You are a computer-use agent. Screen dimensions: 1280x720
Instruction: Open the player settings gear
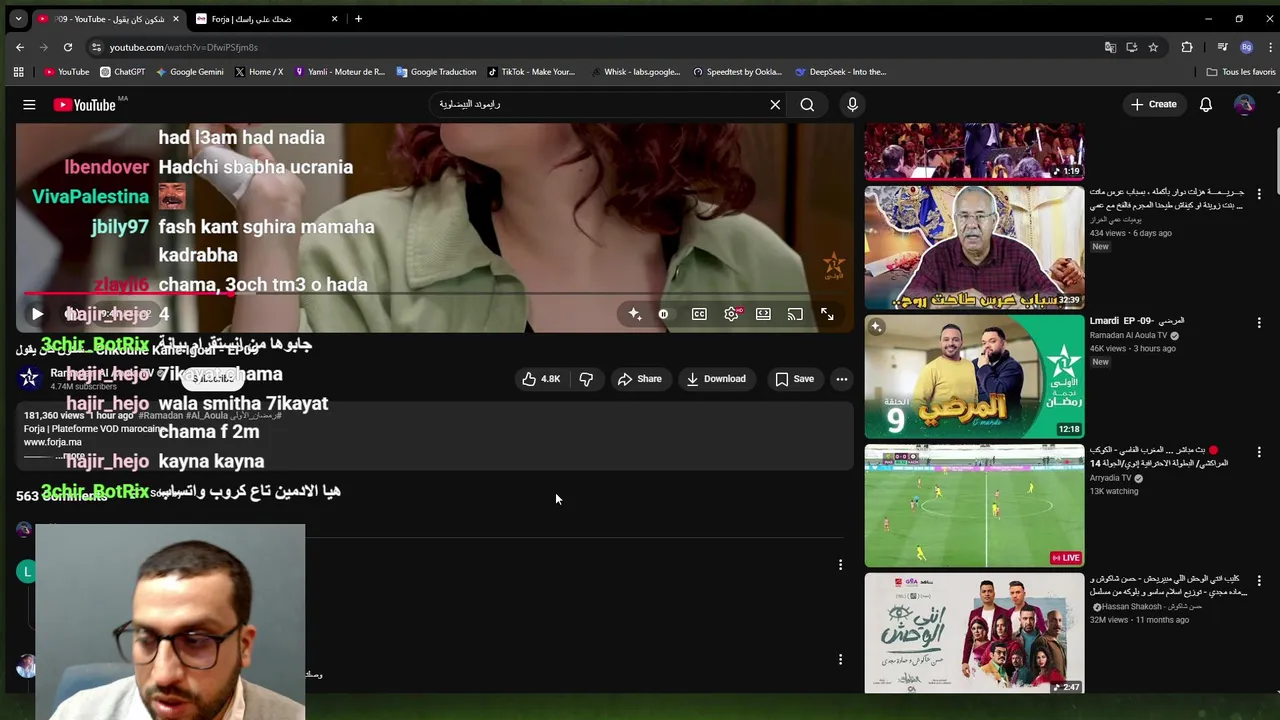pos(732,314)
